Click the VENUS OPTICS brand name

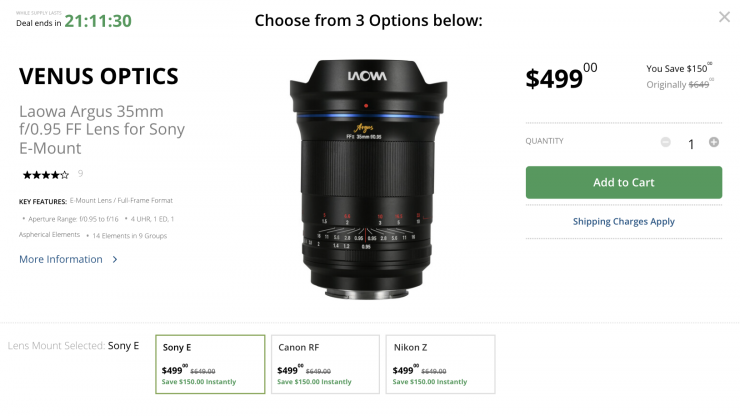tap(99, 76)
